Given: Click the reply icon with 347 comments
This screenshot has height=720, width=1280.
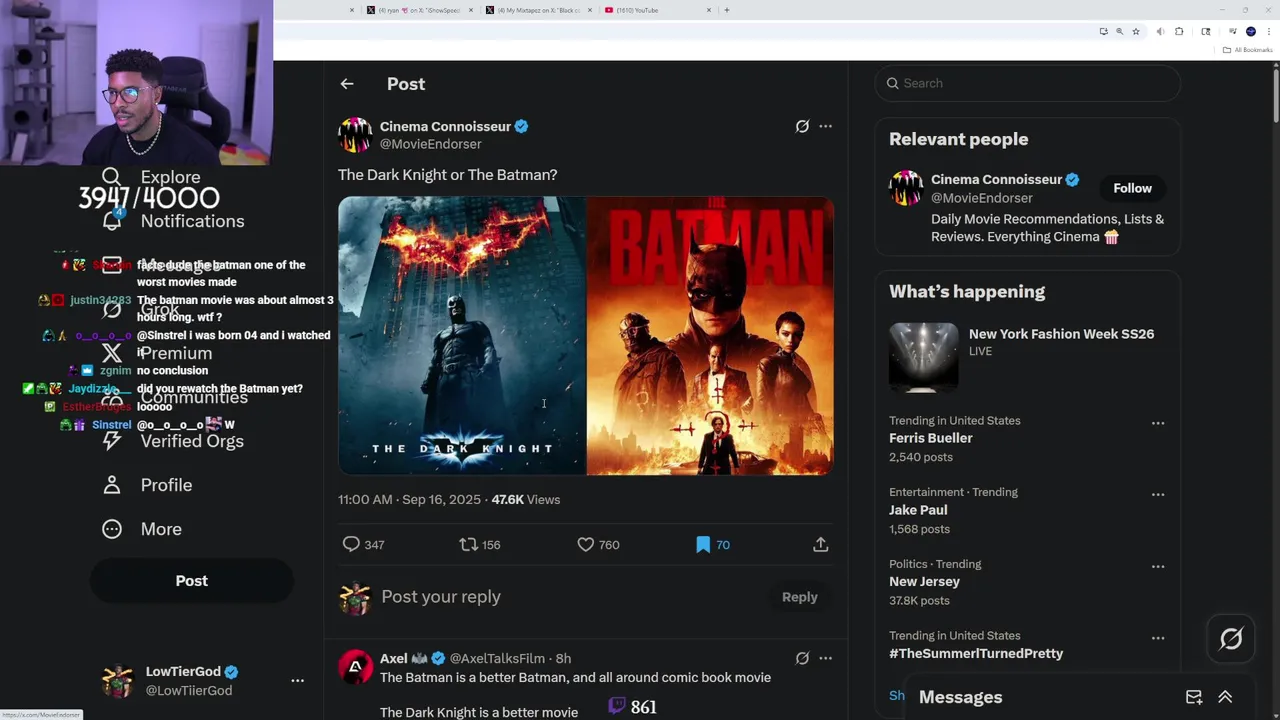Looking at the screenshot, I should click(351, 544).
